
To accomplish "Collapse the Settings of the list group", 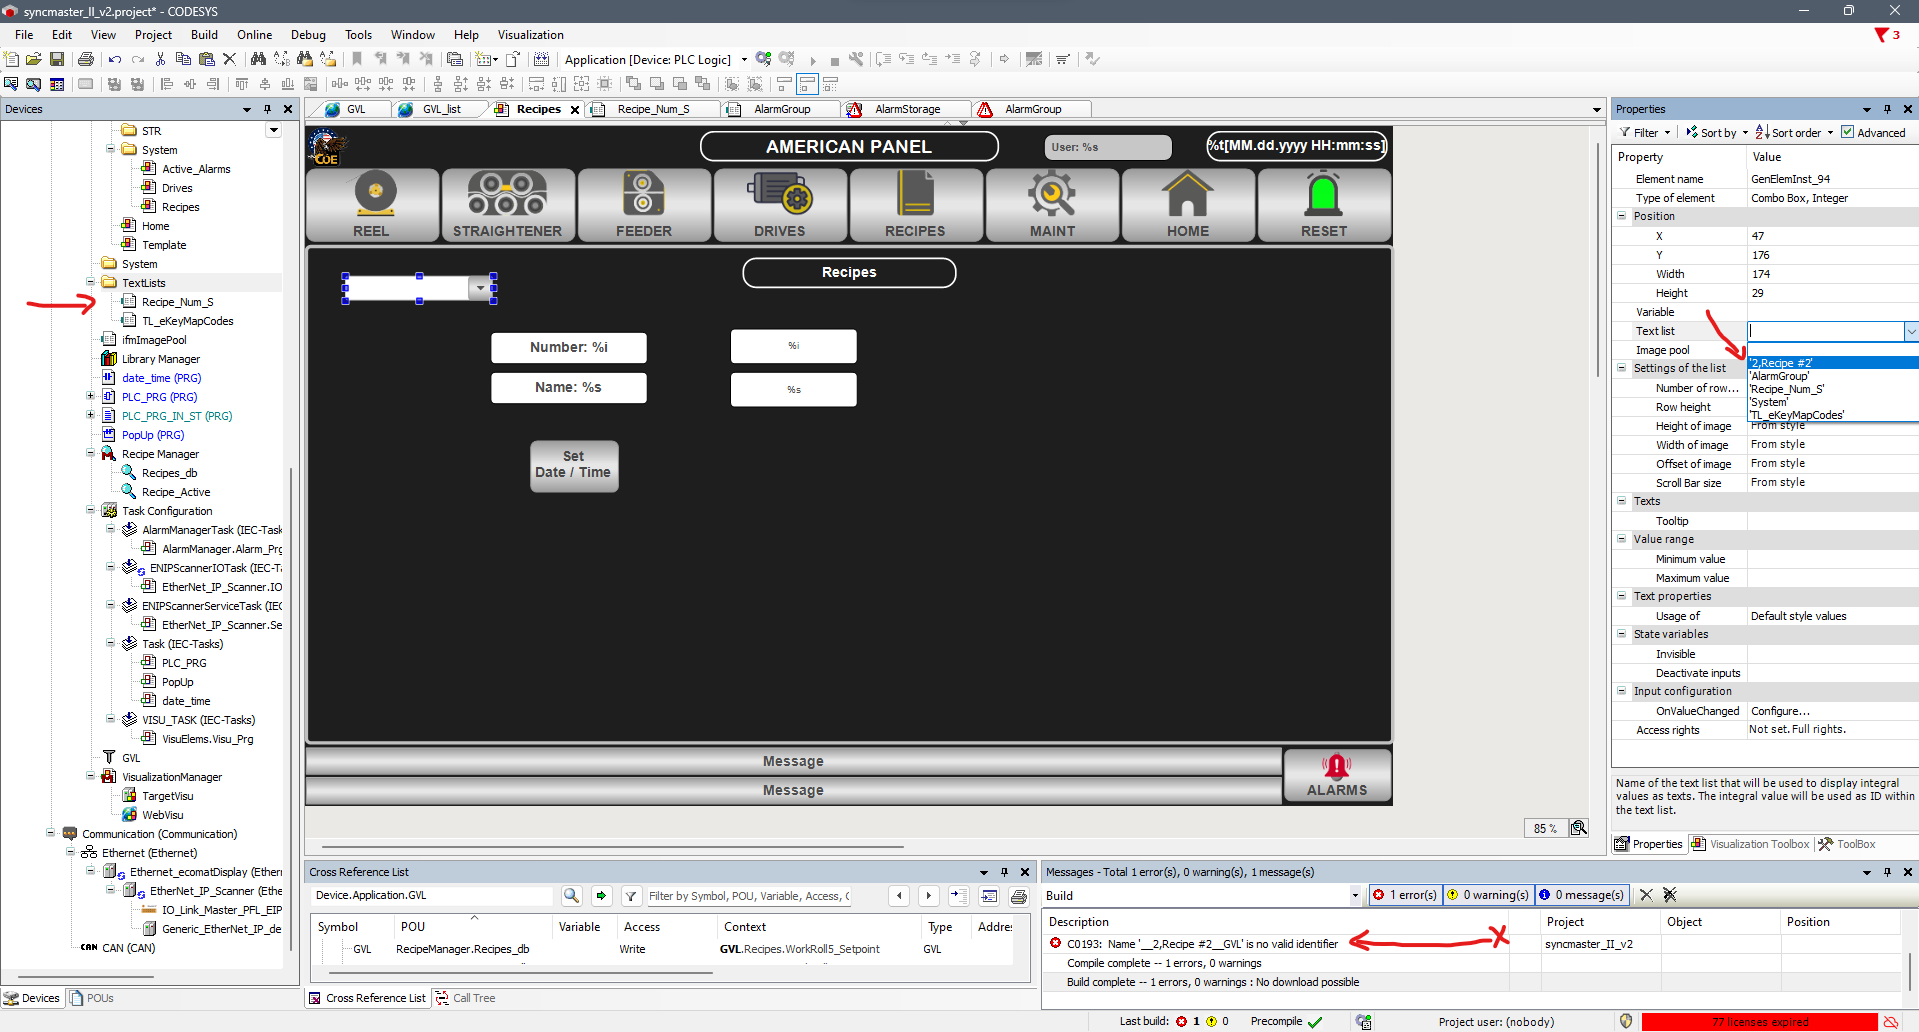I will [1622, 368].
